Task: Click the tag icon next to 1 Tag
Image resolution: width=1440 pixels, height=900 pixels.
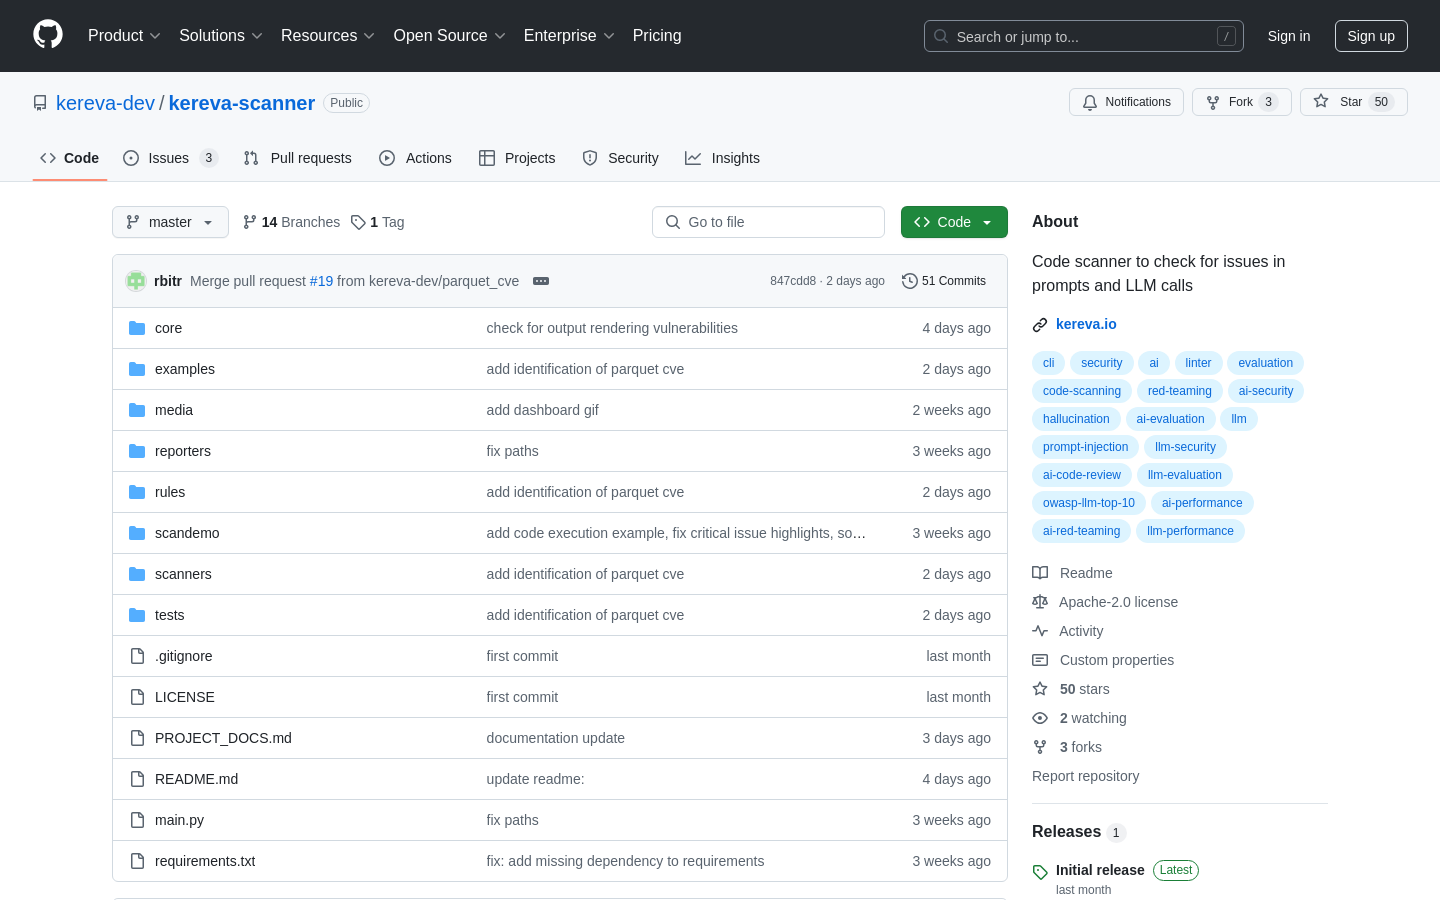Action: (x=358, y=222)
